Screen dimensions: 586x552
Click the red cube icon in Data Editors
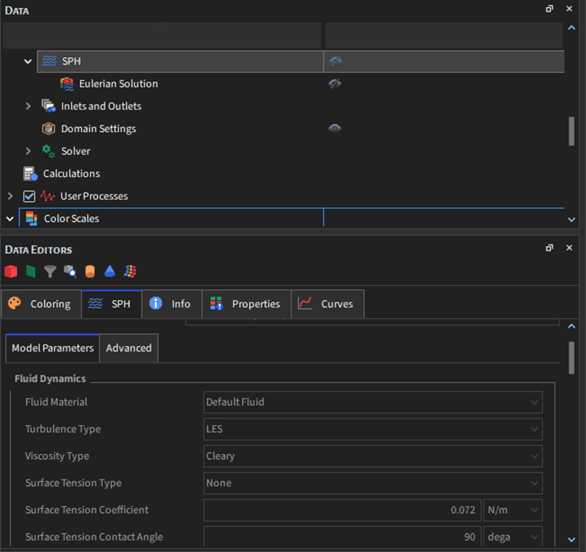coord(11,271)
